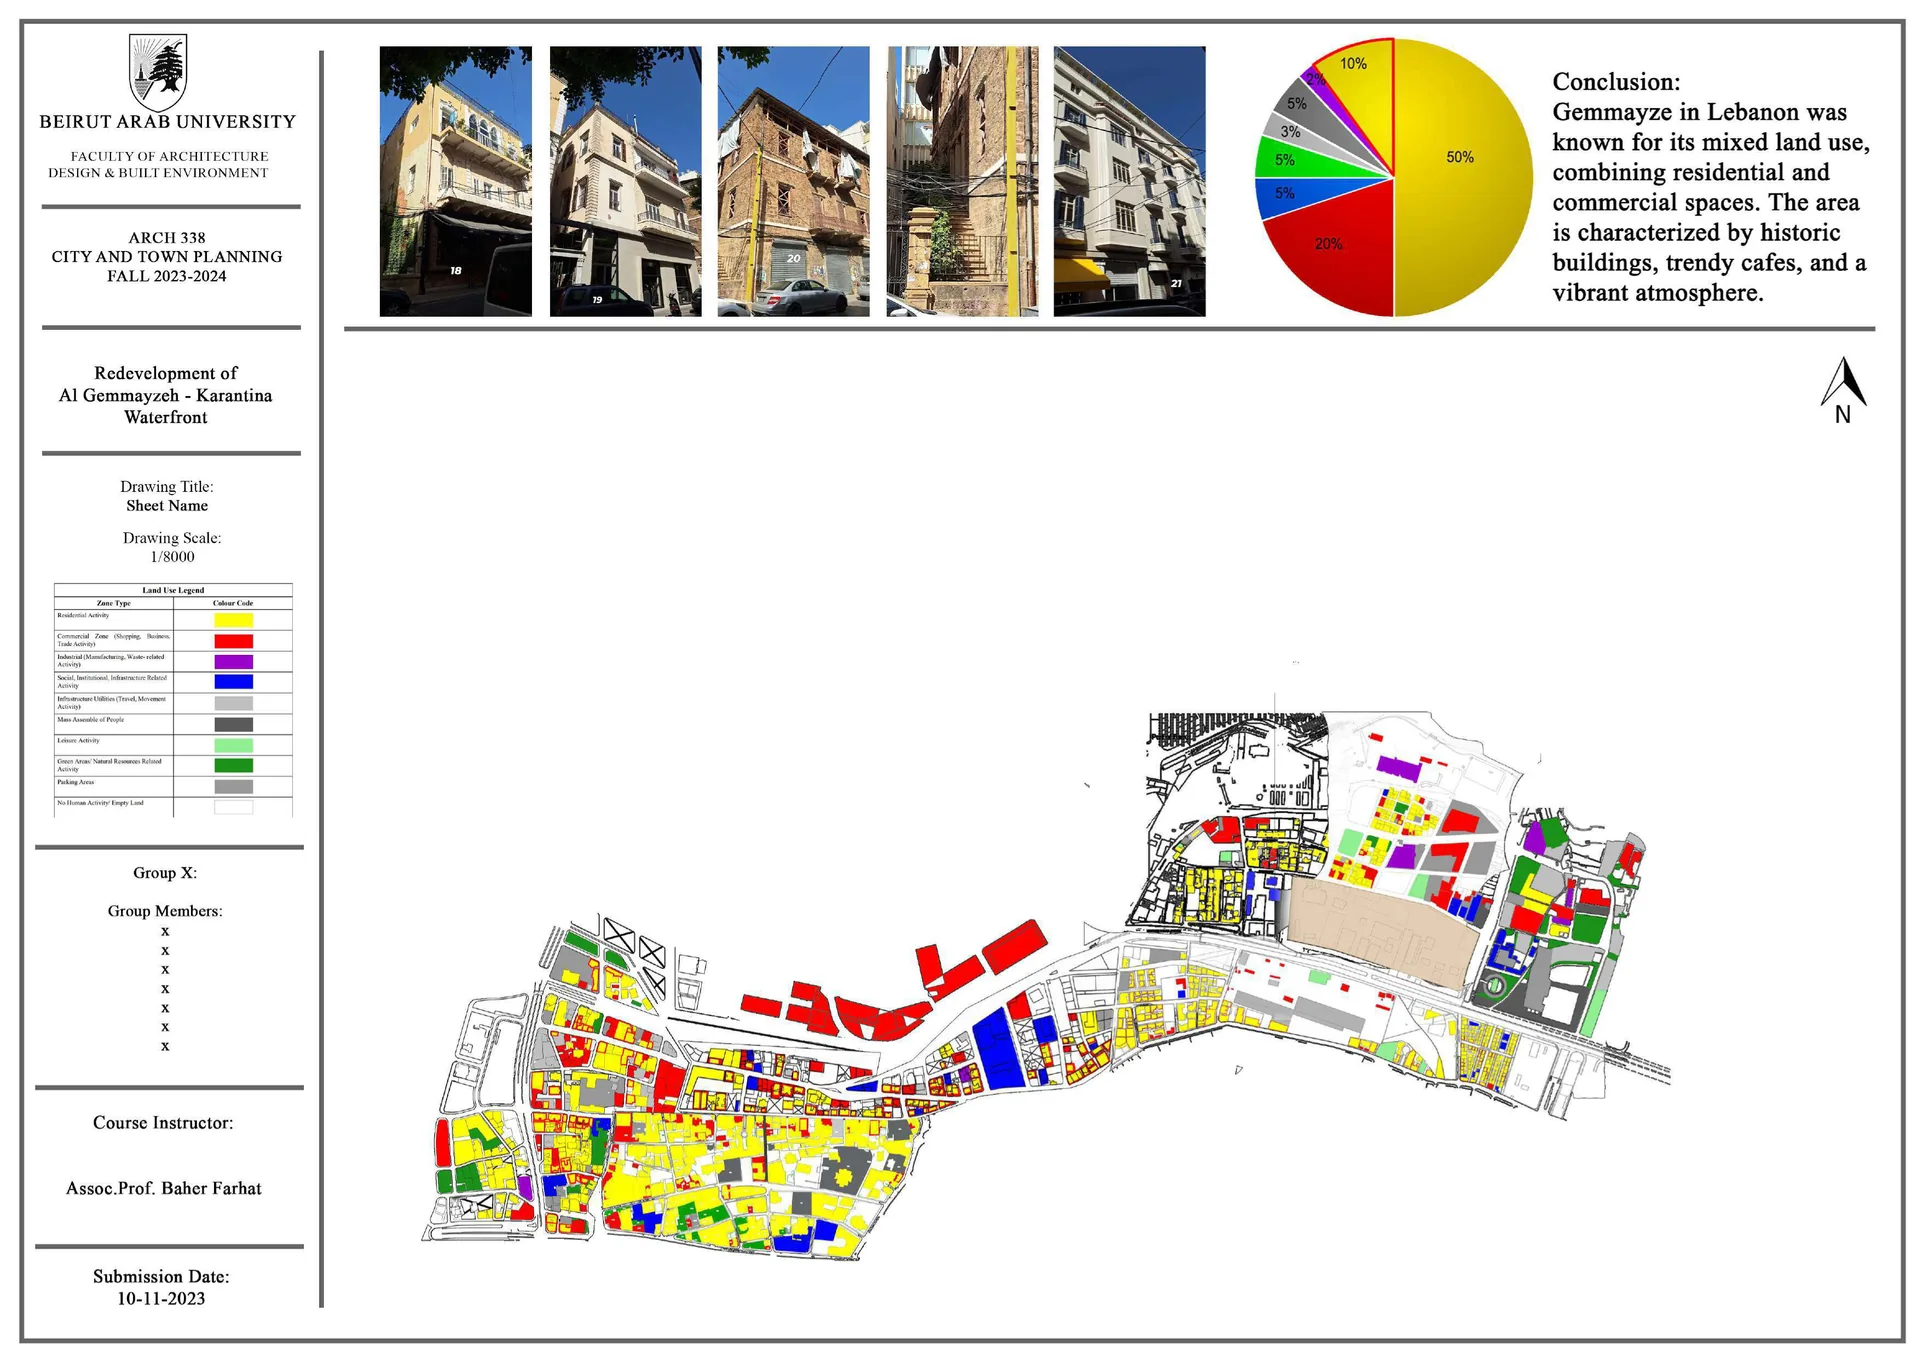Click the "Sheet Name" drawing title
This screenshot has width=1920, height=1357.
point(167,506)
